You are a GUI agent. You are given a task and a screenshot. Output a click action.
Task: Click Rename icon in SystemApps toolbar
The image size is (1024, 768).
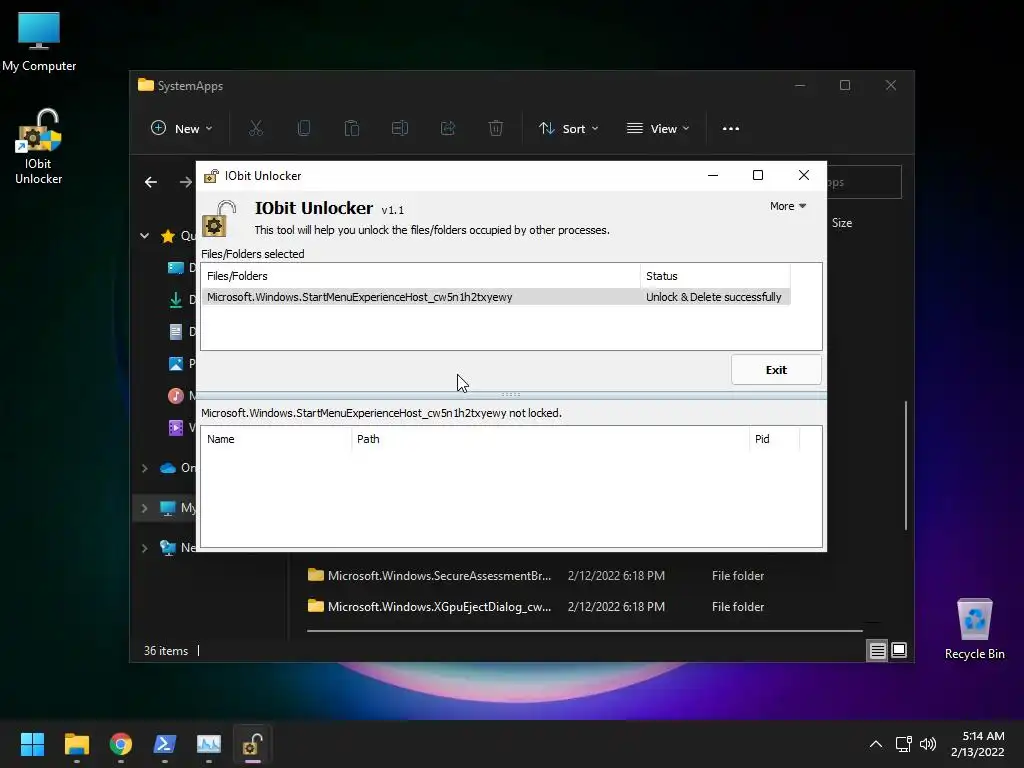point(400,128)
